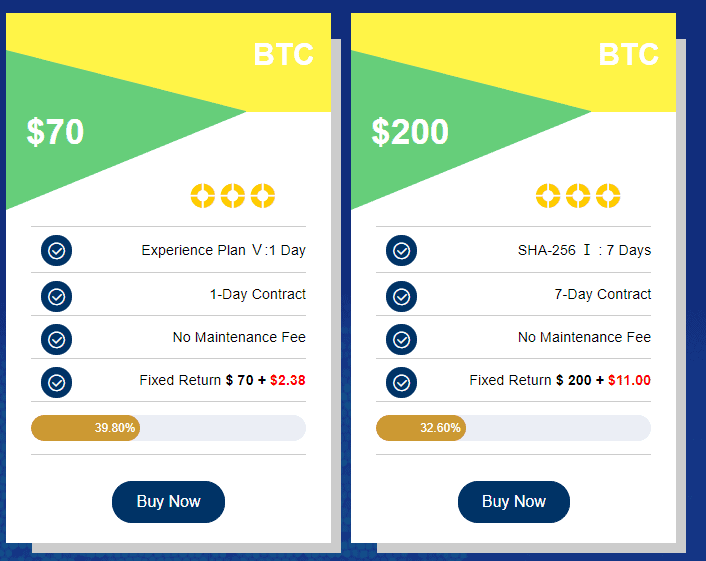Click the BTC heading on $70 card
The height and width of the screenshot is (561, 706).
tap(283, 54)
